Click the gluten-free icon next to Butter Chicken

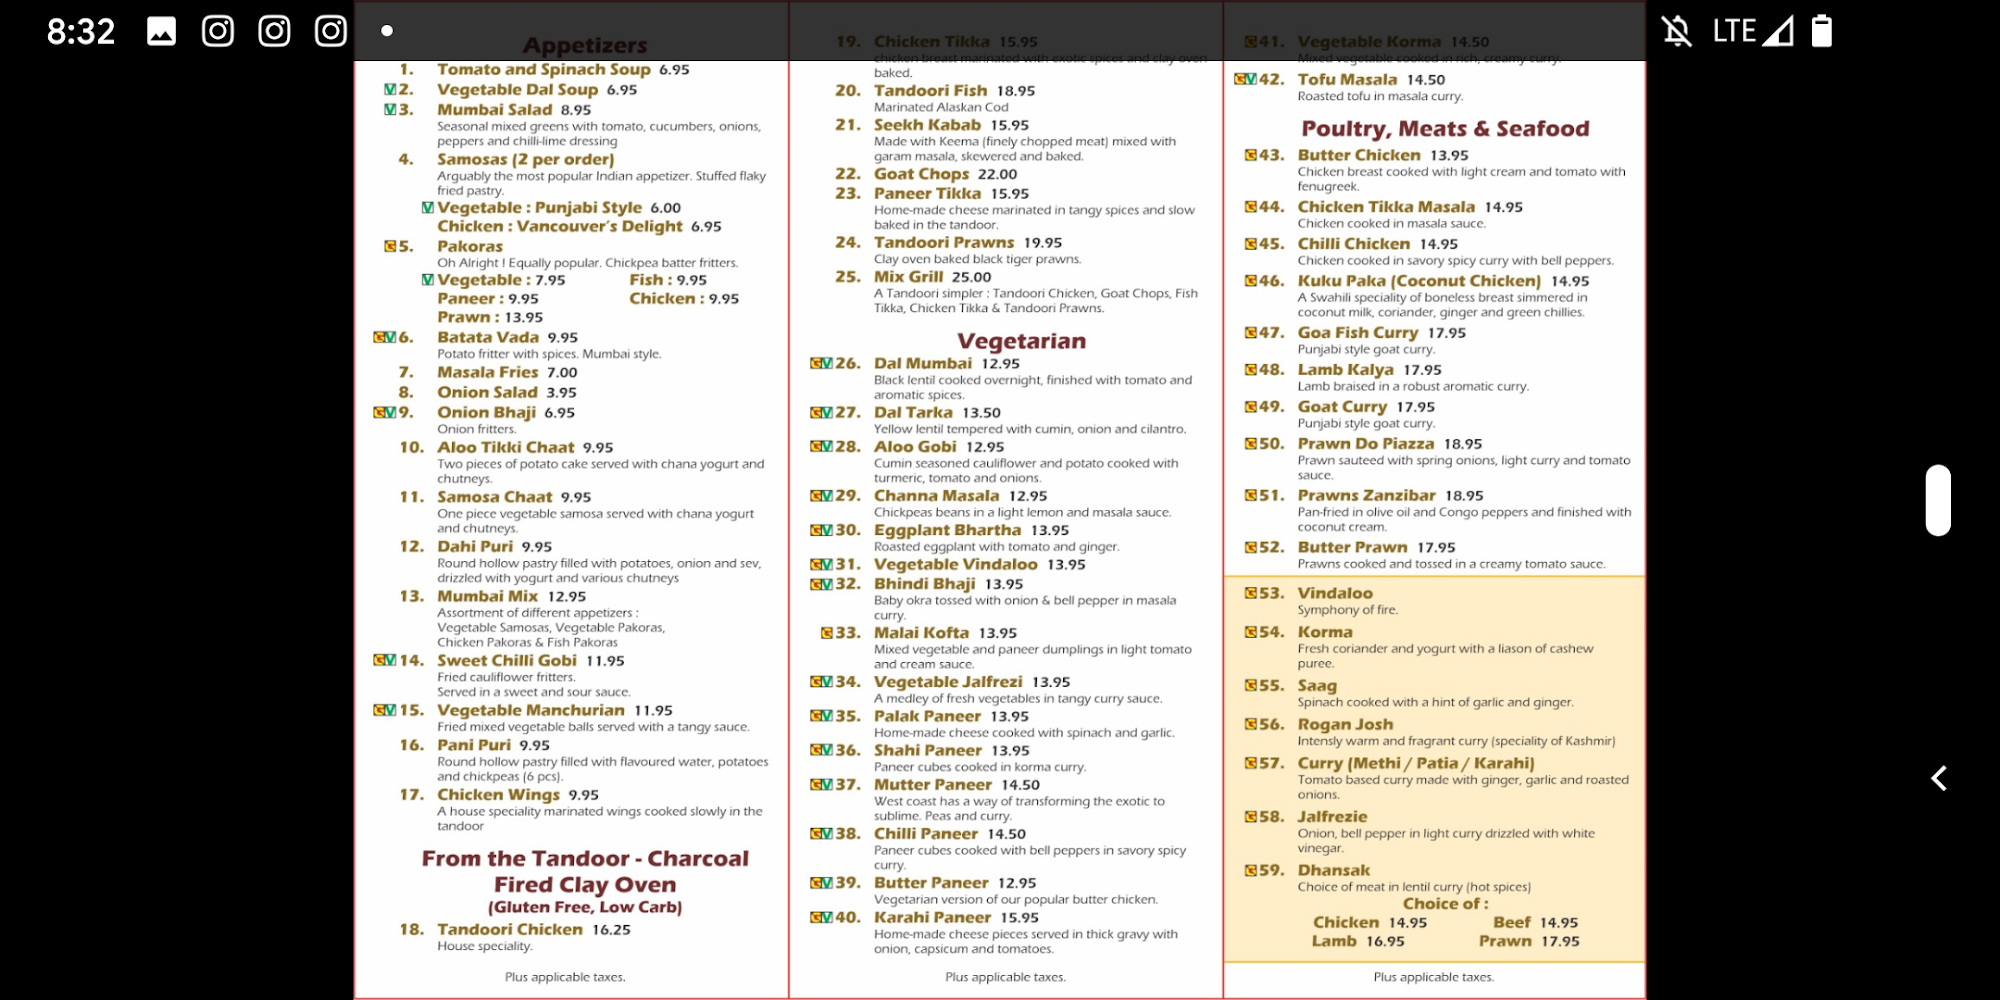[1250, 155]
